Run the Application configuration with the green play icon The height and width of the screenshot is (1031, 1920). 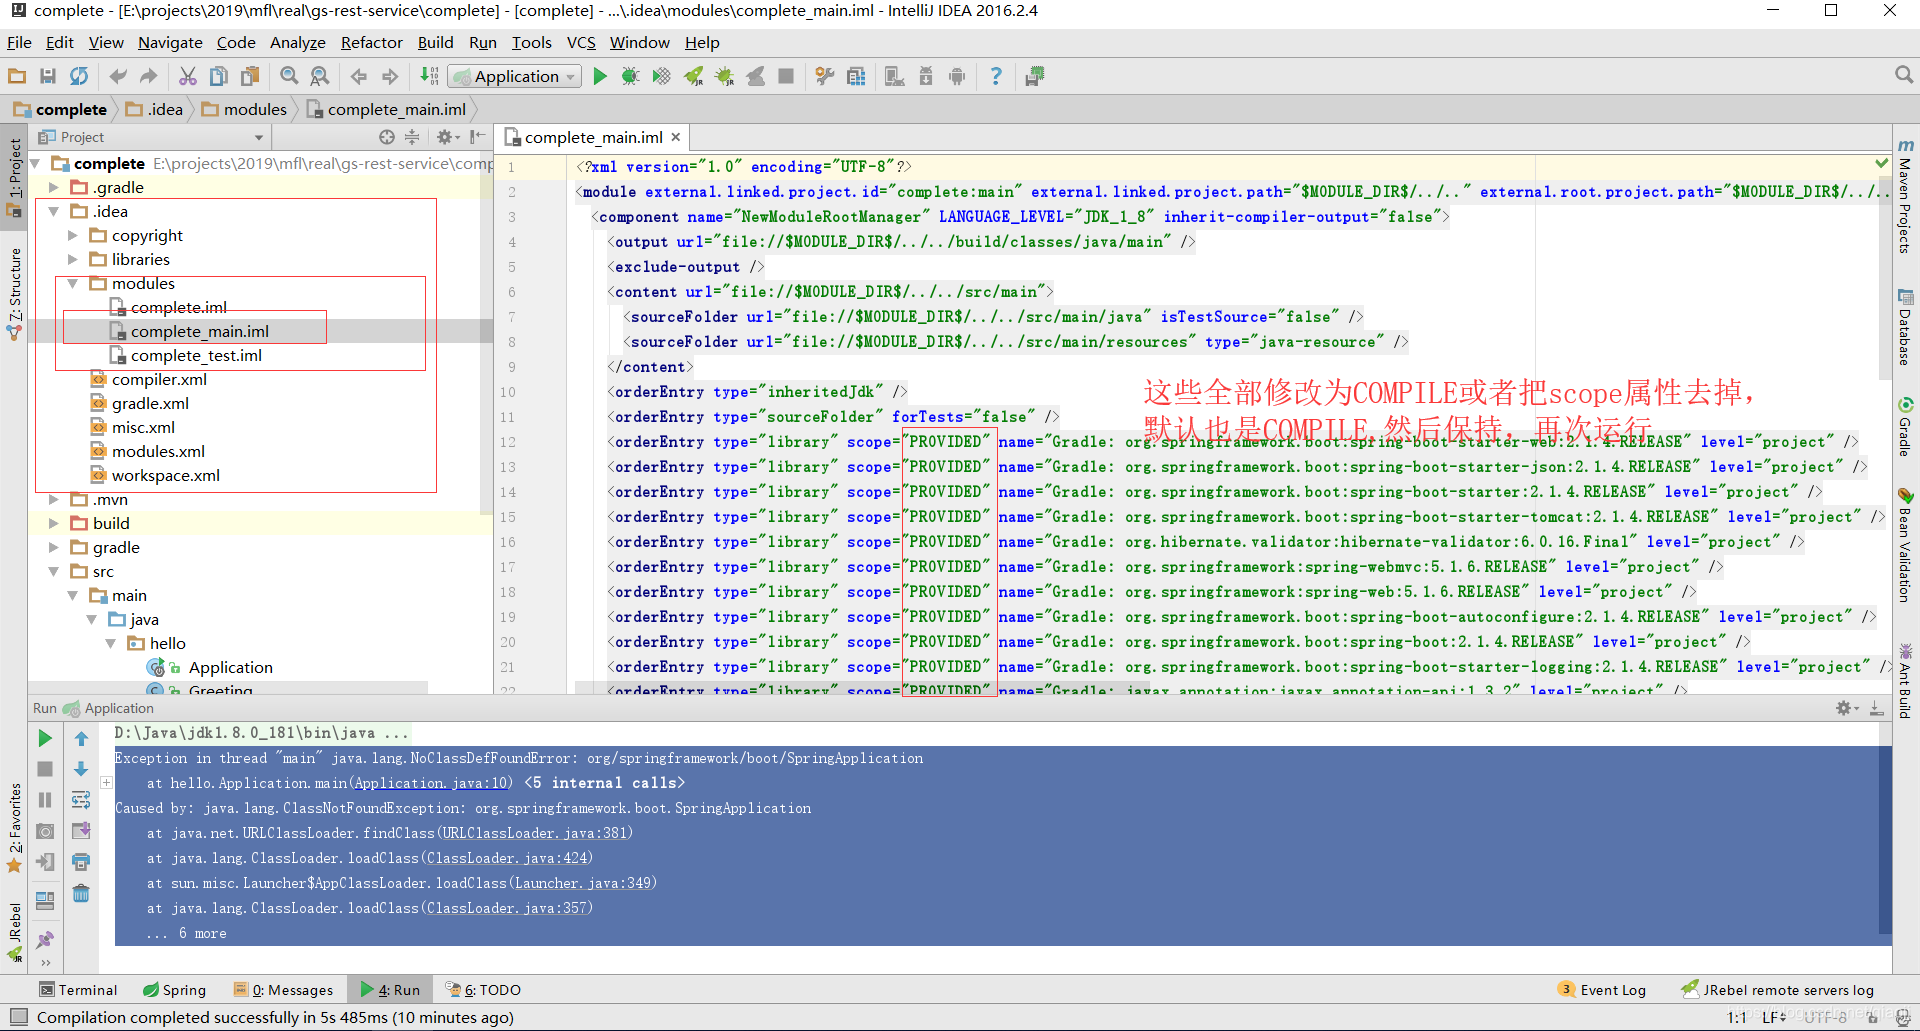coord(599,76)
